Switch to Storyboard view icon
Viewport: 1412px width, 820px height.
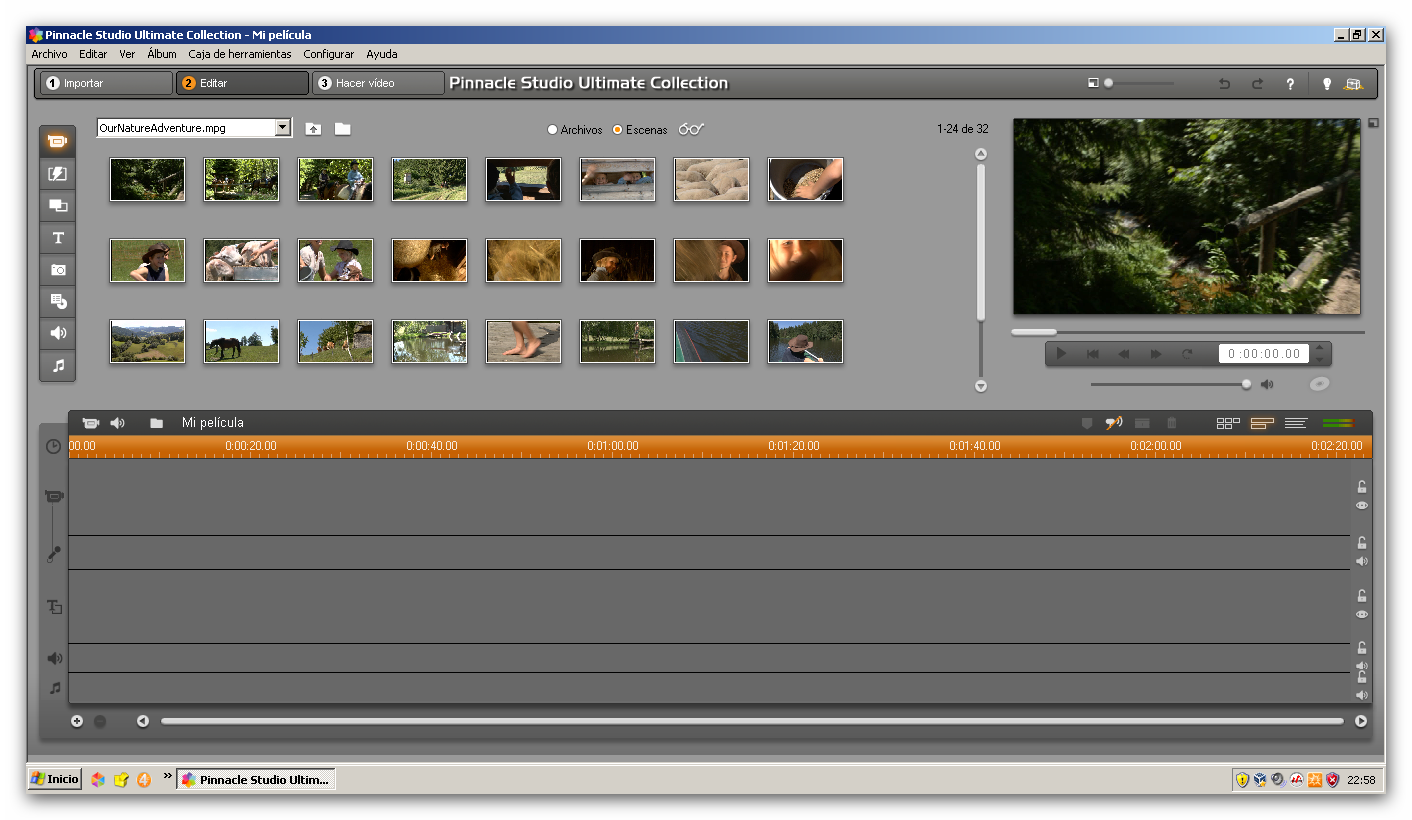tap(1228, 423)
